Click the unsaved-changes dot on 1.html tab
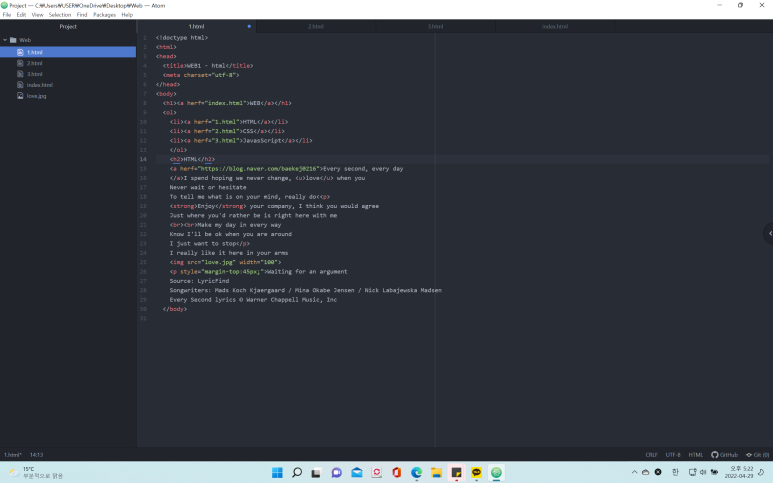This screenshot has width=773, height=483. 249,27
